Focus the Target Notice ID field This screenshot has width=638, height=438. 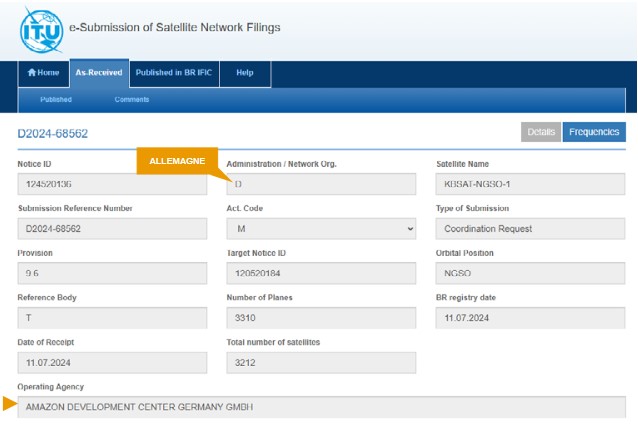click(321, 273)
